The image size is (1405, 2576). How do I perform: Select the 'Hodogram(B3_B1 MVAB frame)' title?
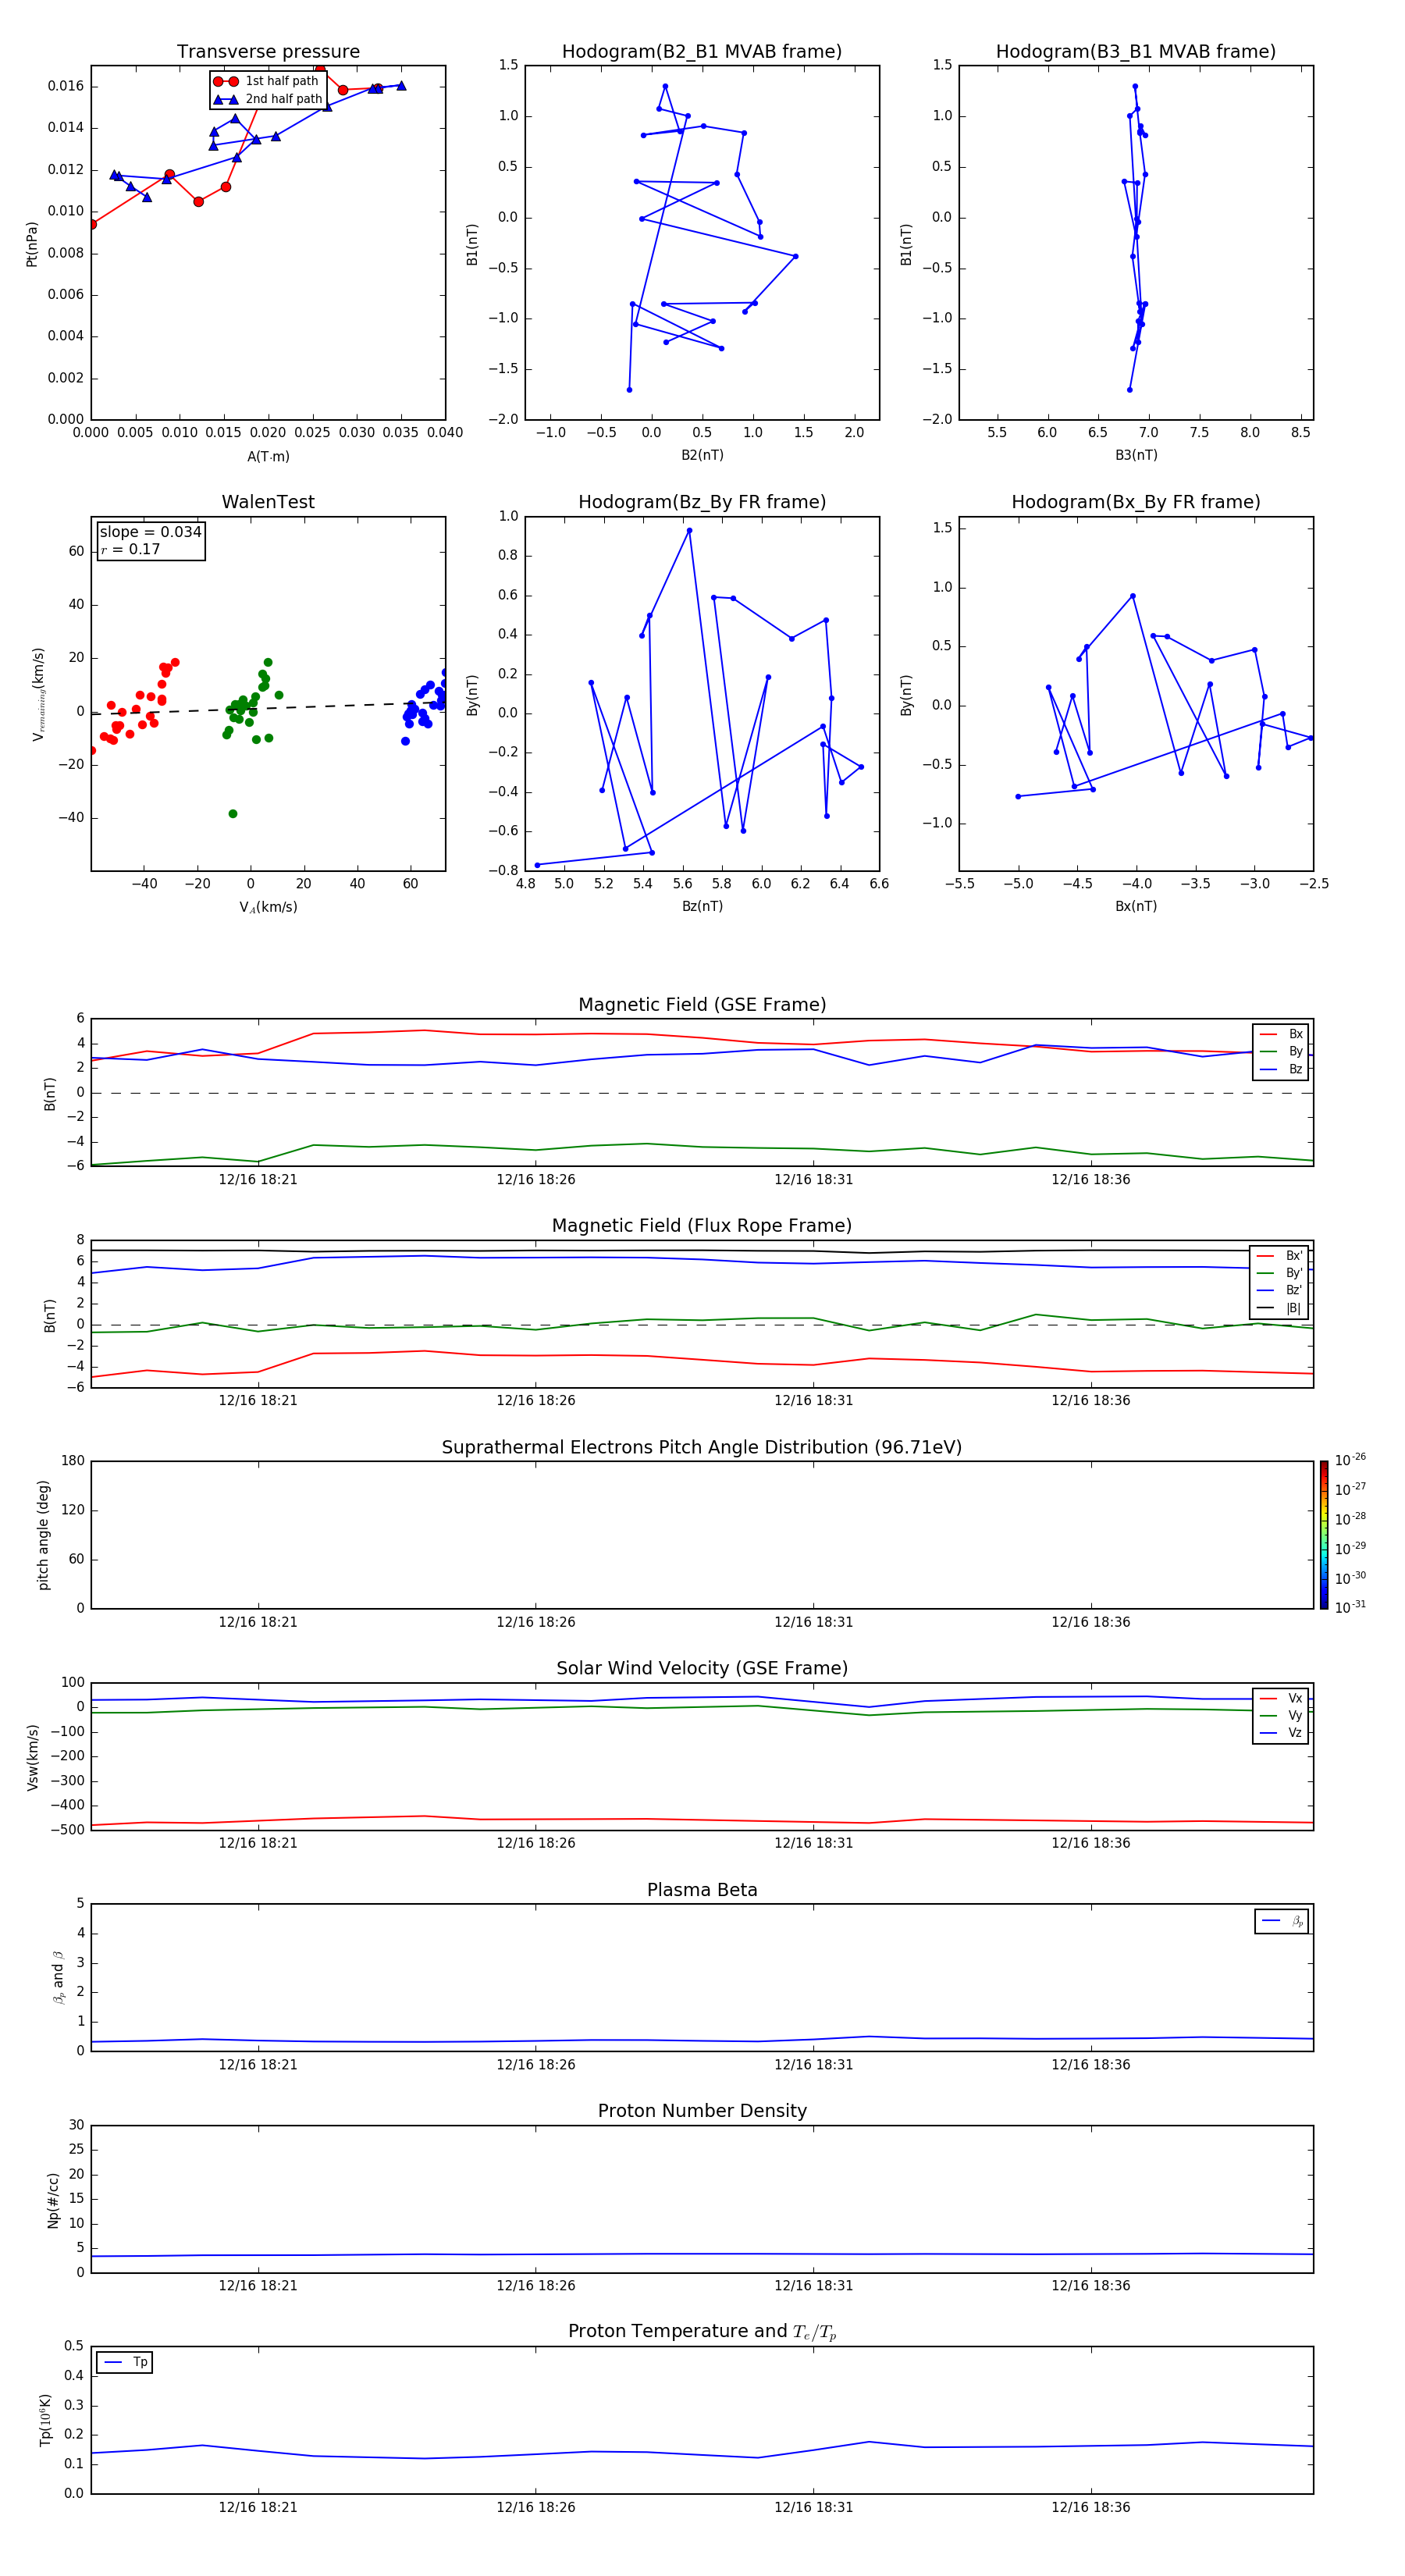[x=1136, y=52]
